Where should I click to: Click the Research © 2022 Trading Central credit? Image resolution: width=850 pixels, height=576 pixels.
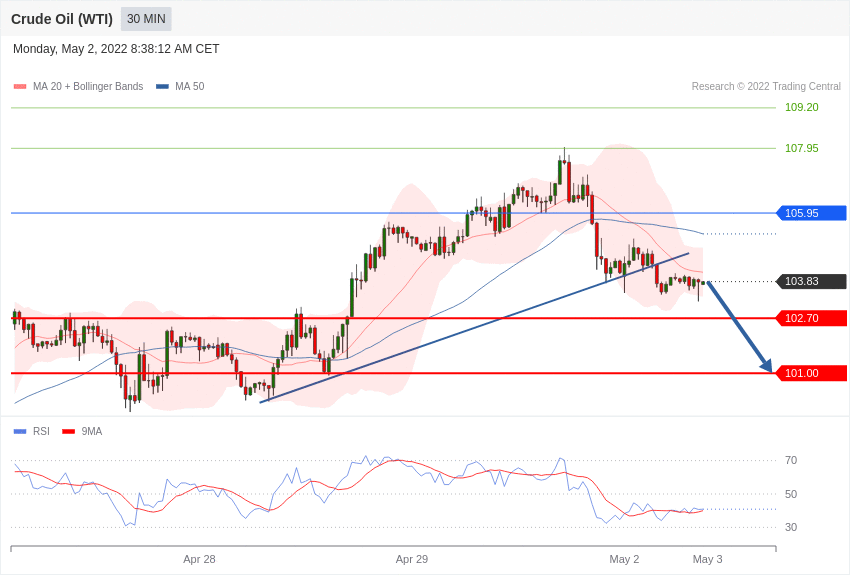click(766, 86)
